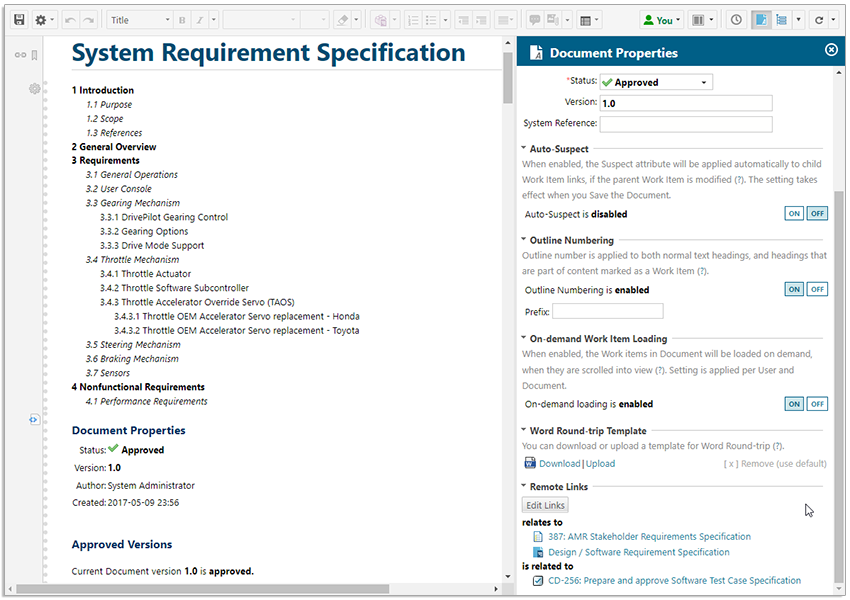Set On-demand loading to OFF
850x600 pixels.
tap(817, 404)
